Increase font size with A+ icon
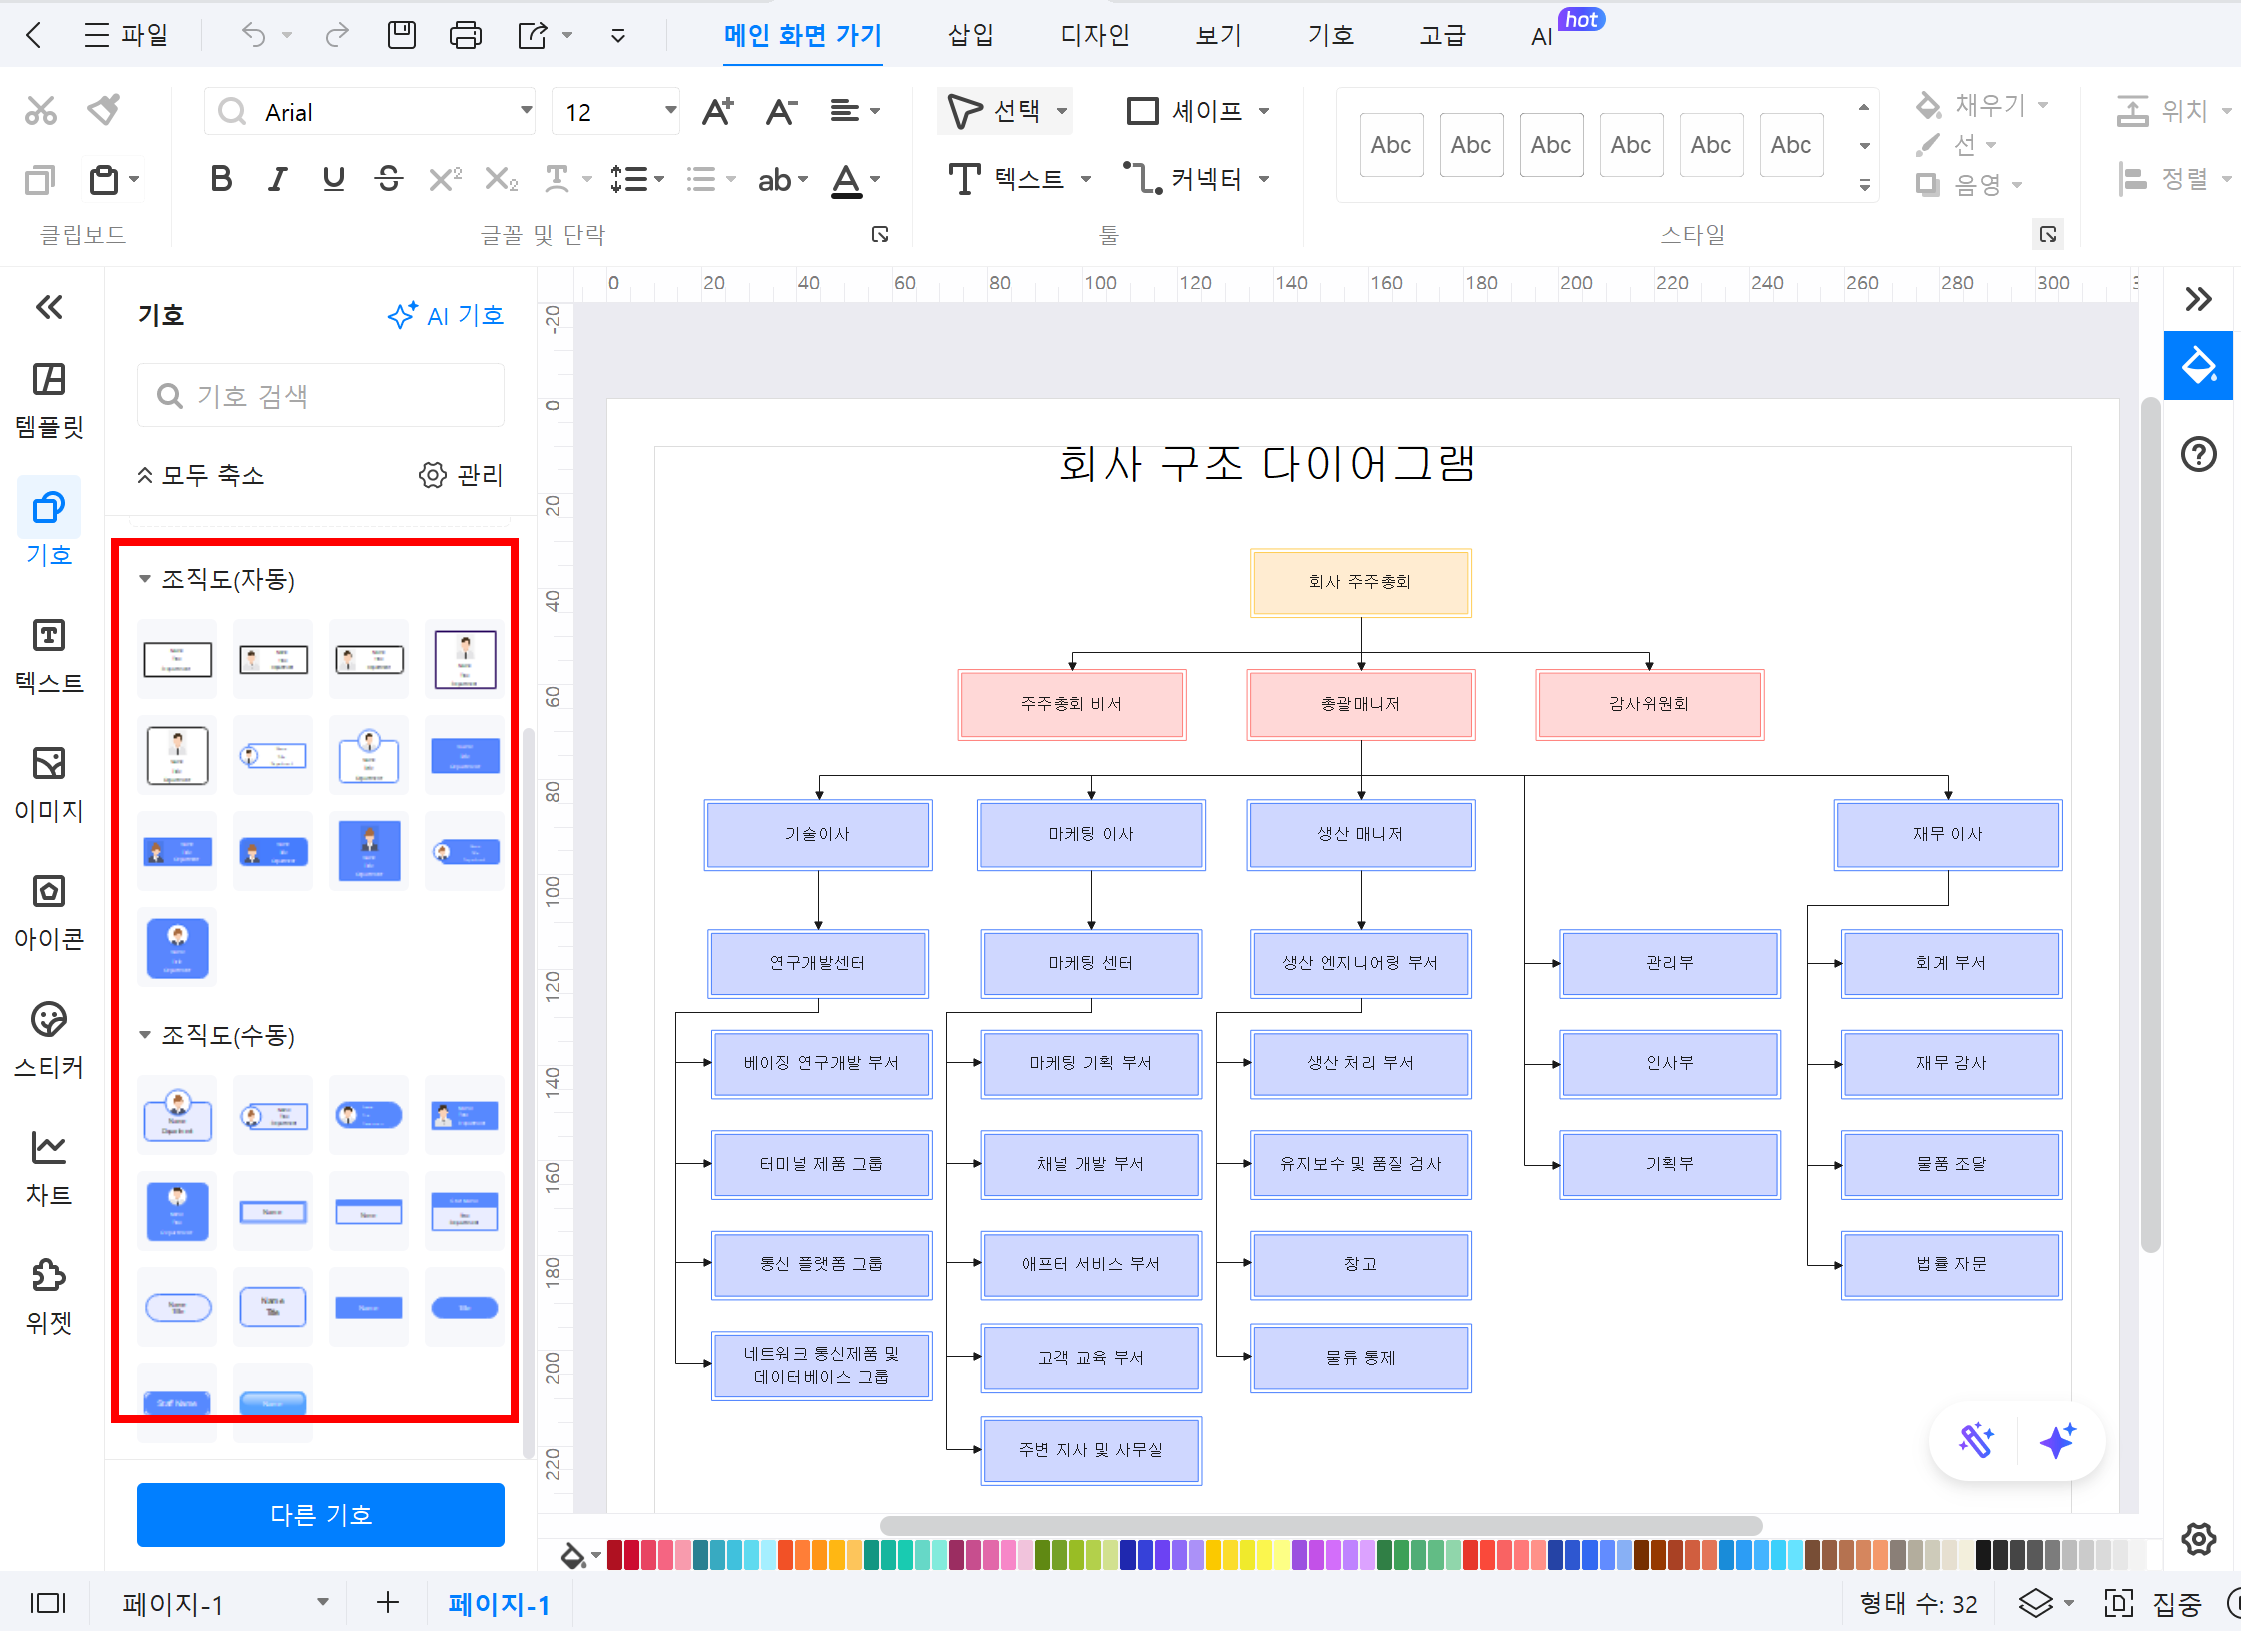2241x1631 pixels. (x=717, y=111)
